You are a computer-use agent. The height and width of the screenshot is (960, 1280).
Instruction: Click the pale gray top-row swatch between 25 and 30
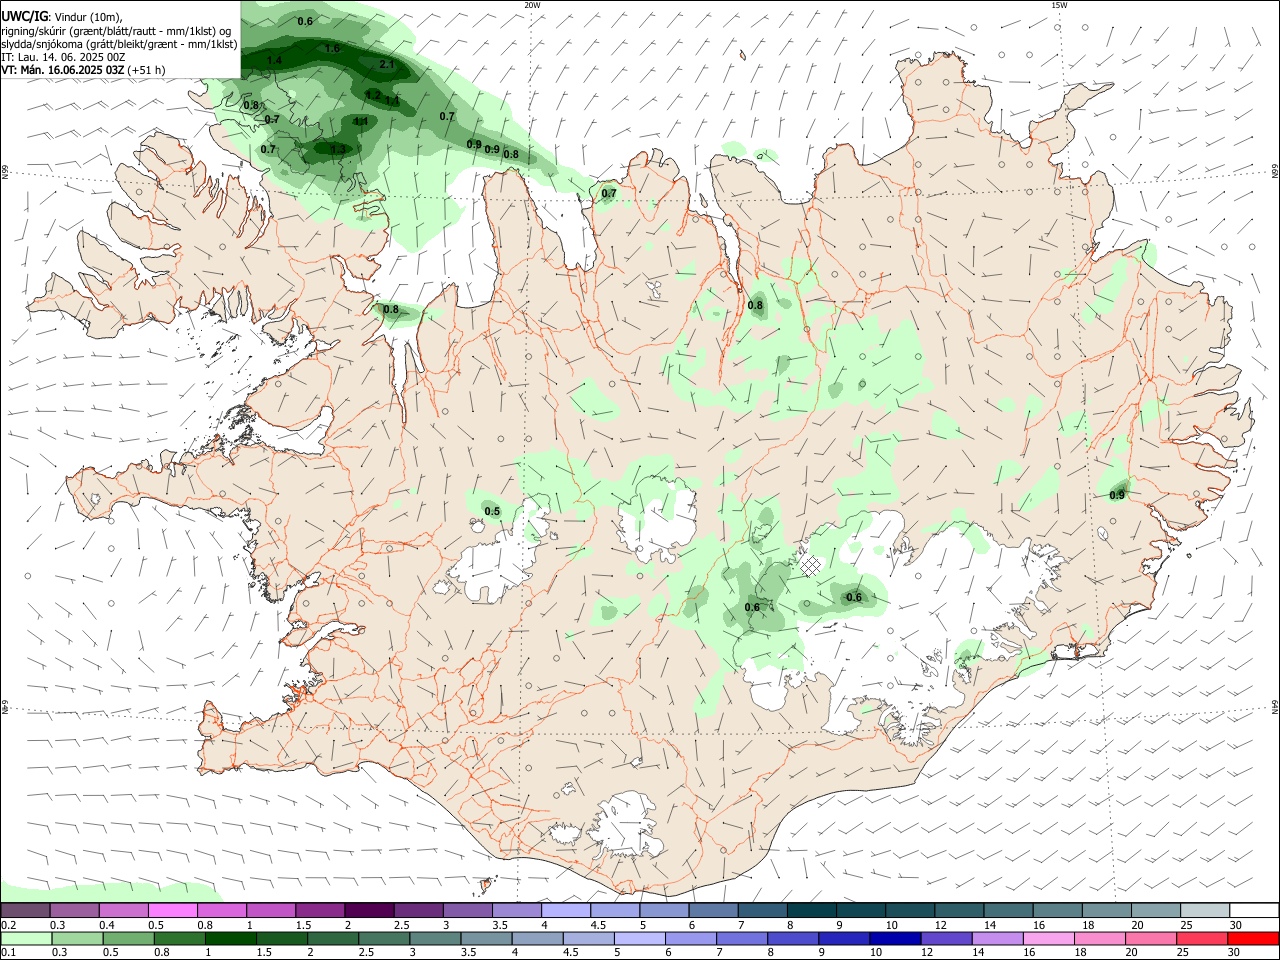[1206, 911]
